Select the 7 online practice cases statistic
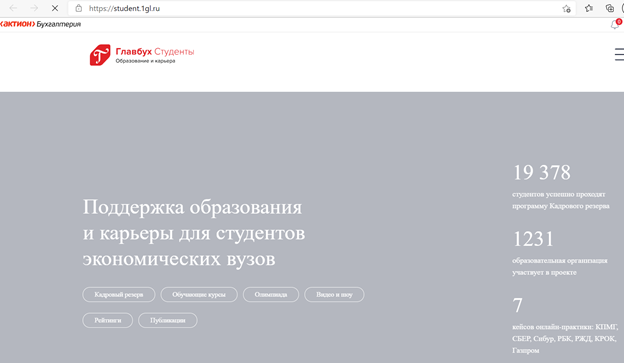Image resolution: width=624 pixels, height=363 pixels. coord(517,306)
